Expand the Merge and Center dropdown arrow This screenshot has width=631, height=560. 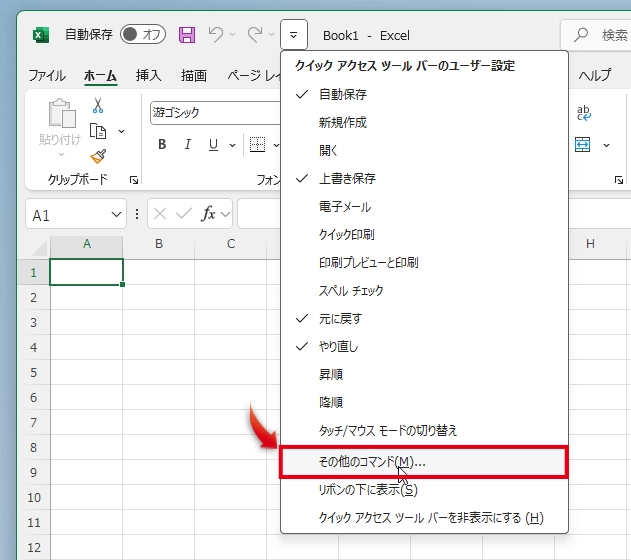606,145
